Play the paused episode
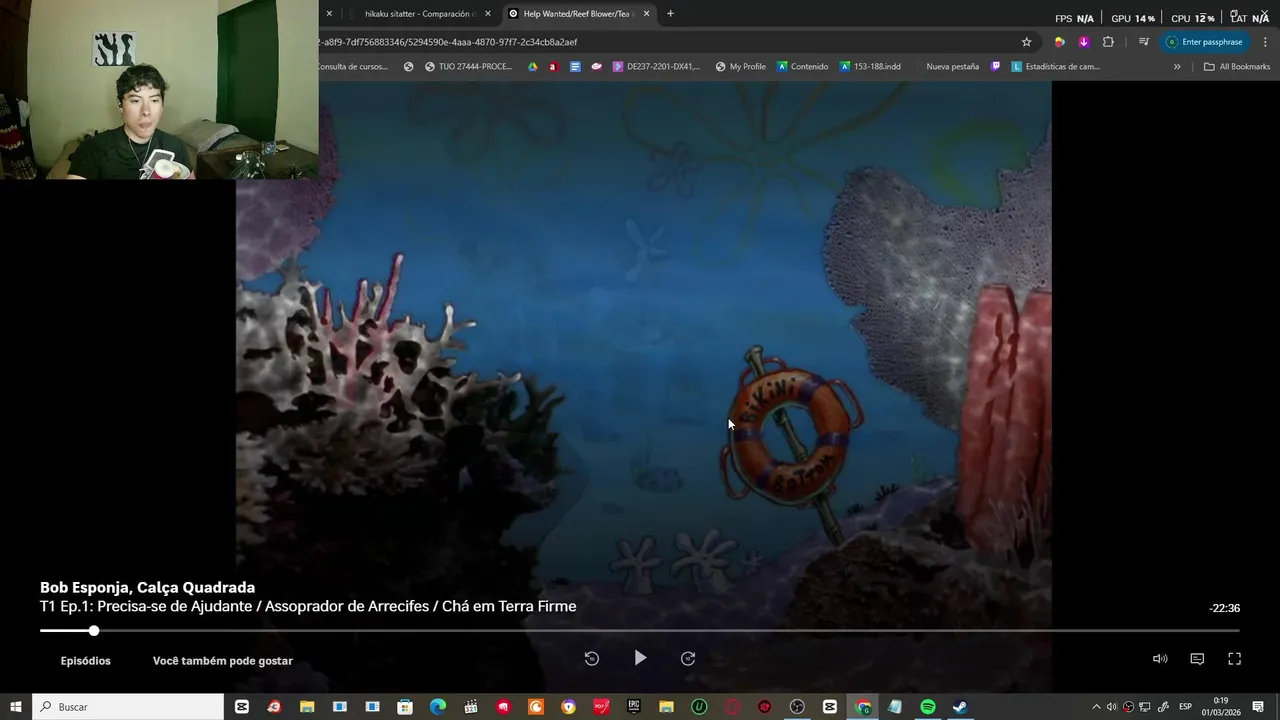This screenshot has width=1280, height=720. (x=640, y=658)
